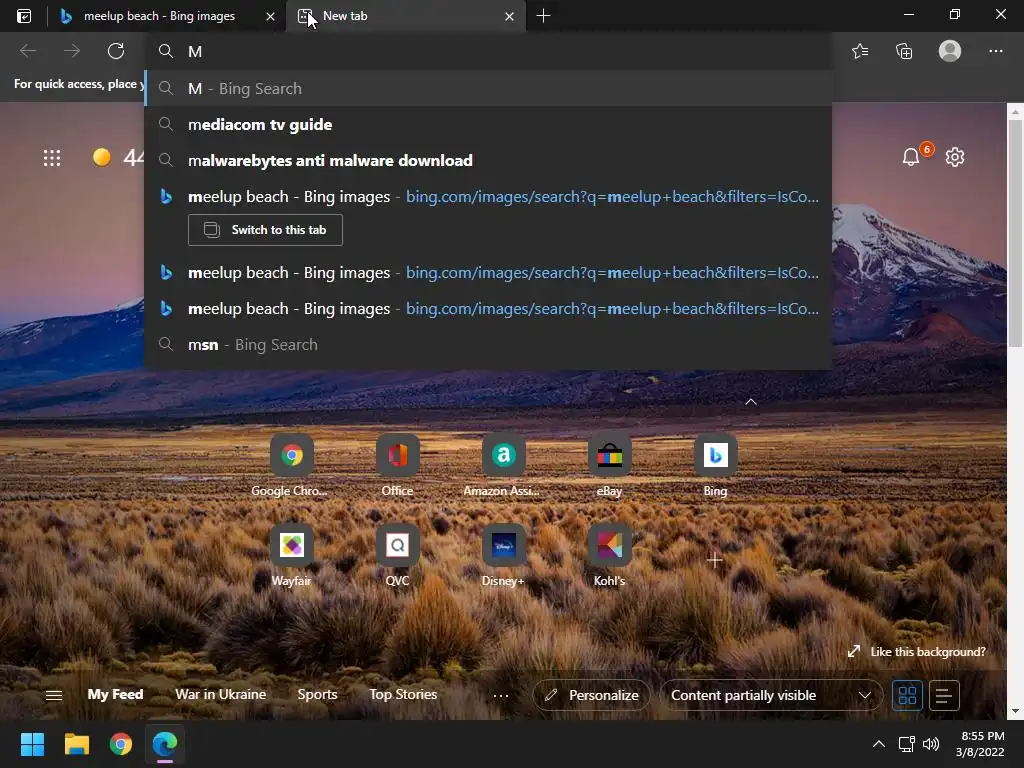
Task: Choose mediacom tv guide suggestion
Action: (488, 124)
